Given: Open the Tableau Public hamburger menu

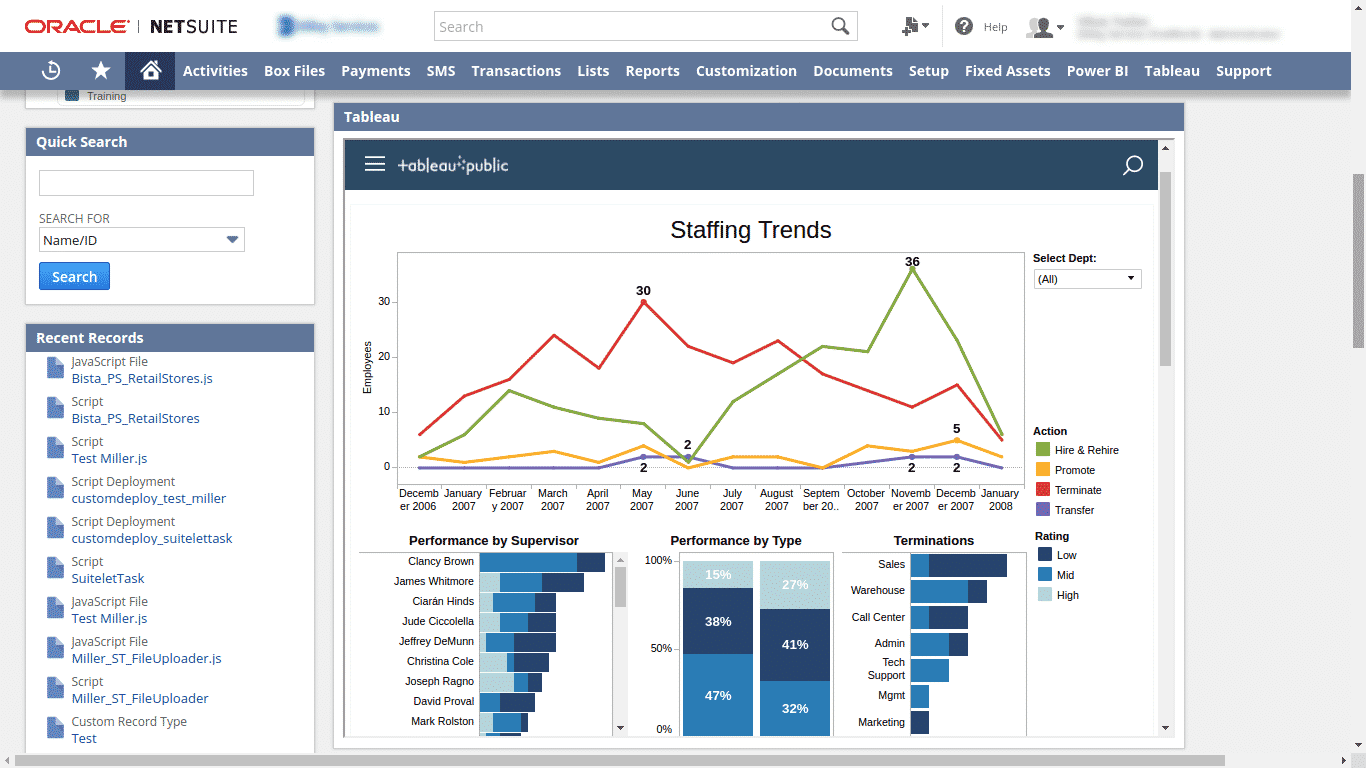Looking at the screenshot, I should click(x=375, y=164).
